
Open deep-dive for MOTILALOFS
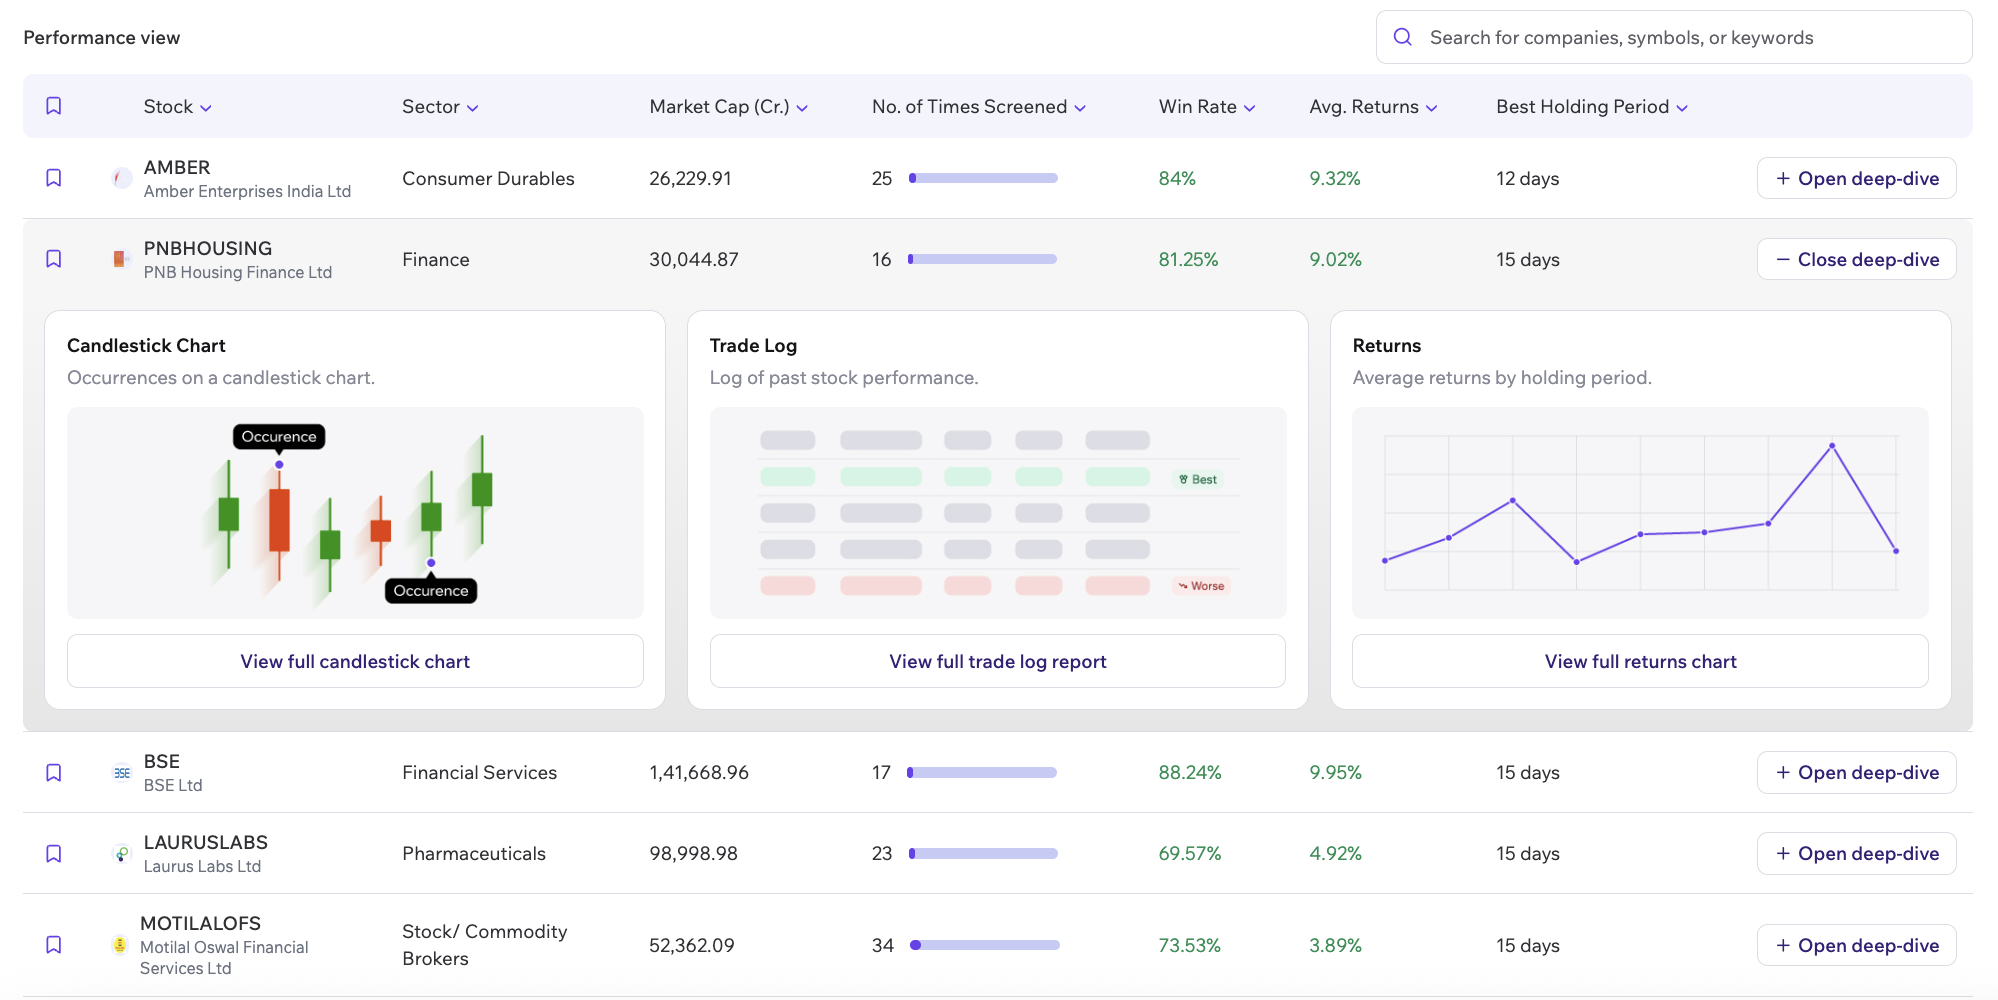click(x=1856, y=945)
